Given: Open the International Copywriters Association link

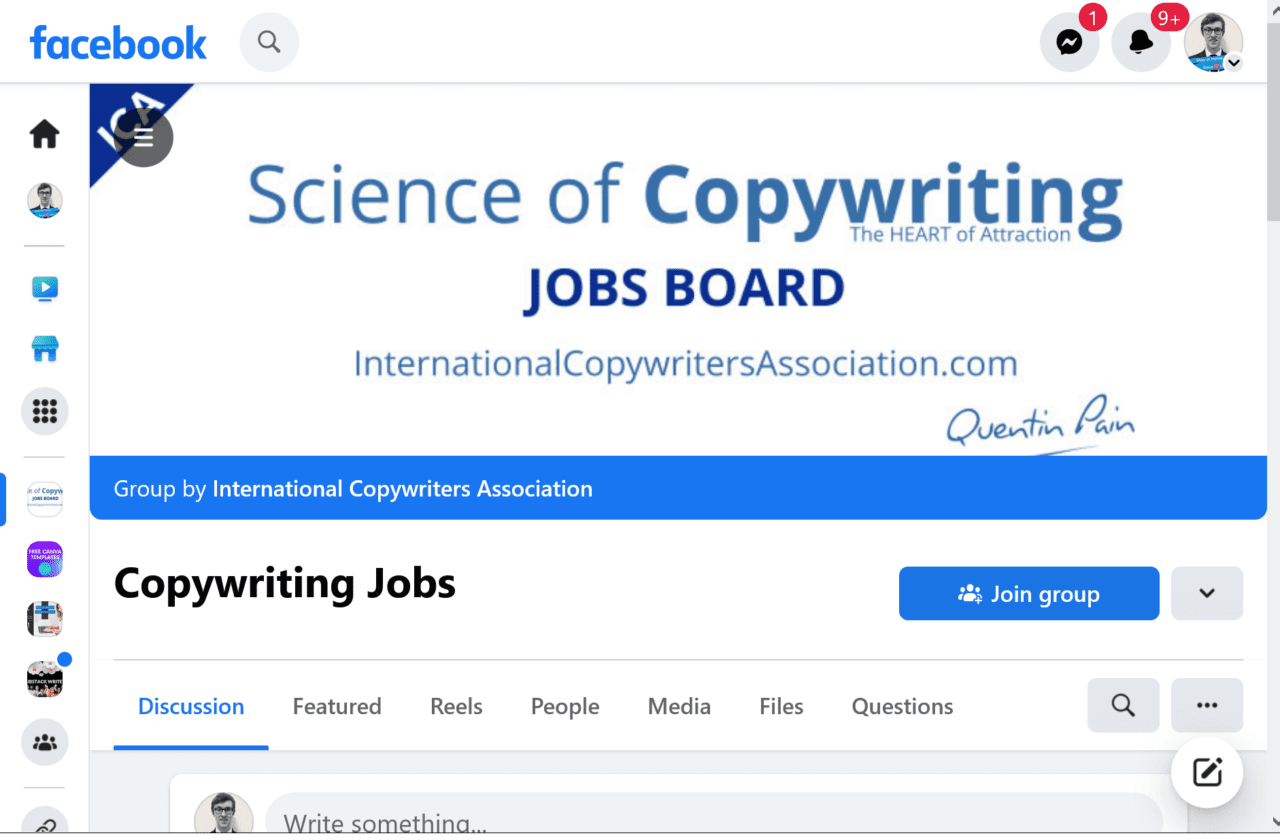Looking at the screenshot, I should tap(402, 488).
